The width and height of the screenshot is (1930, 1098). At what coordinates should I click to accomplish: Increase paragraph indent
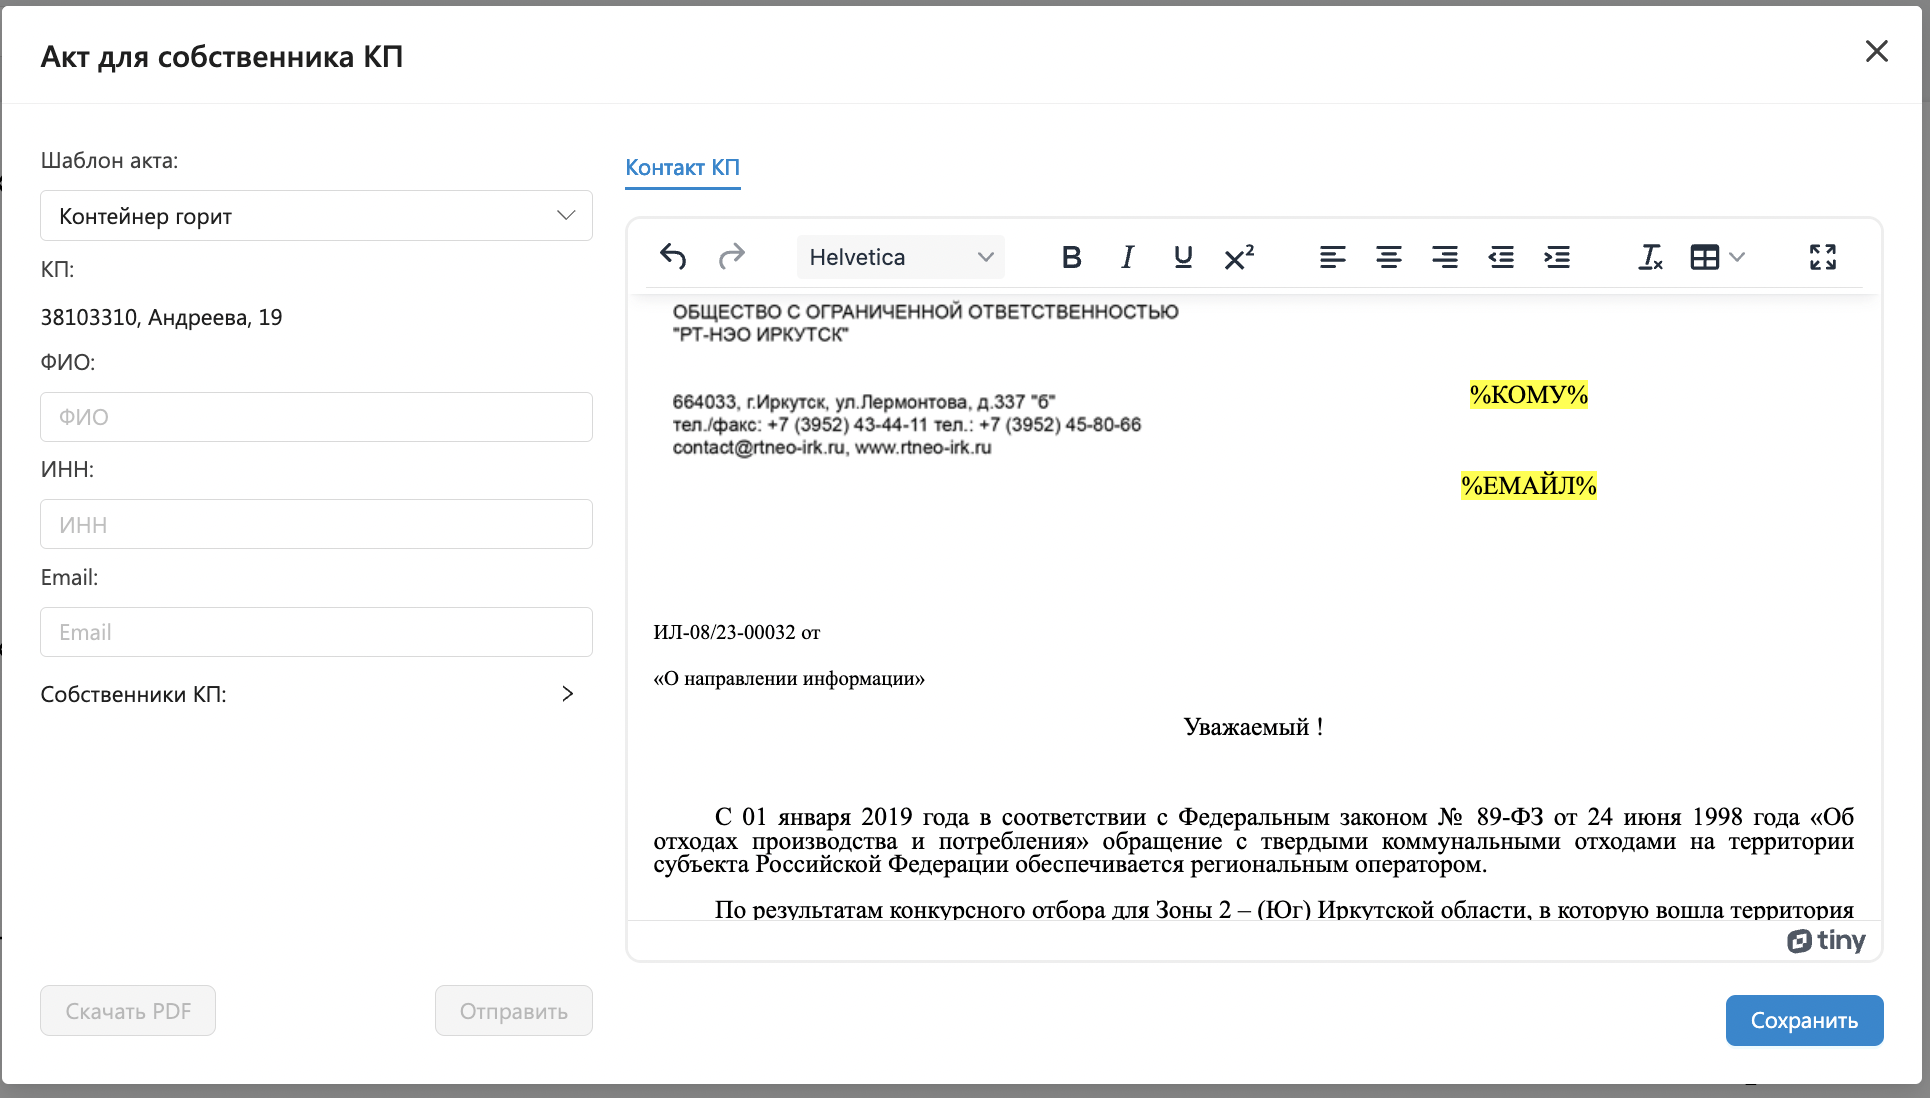[x=1557, y=257]
